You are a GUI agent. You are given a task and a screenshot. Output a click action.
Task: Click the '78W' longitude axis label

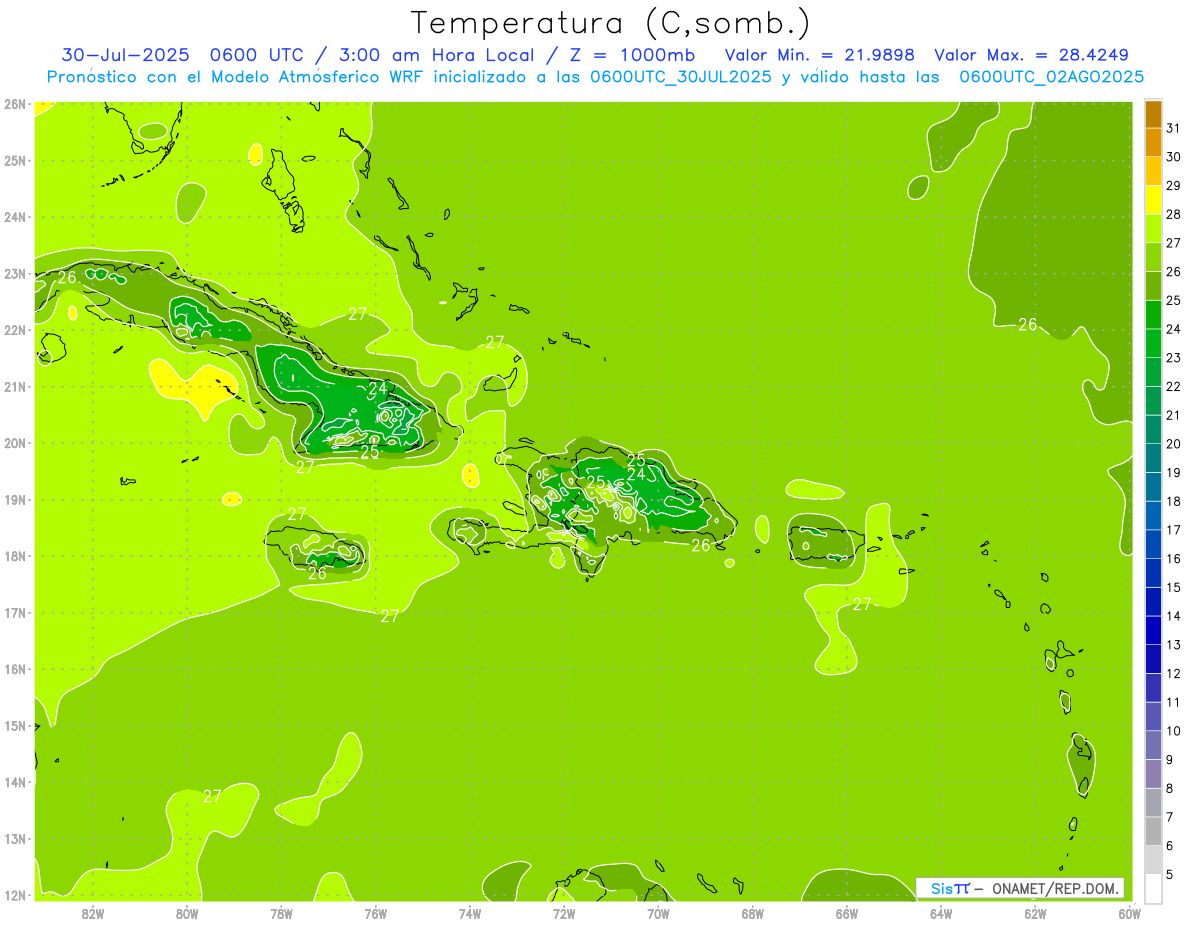(x=281, y=913)
